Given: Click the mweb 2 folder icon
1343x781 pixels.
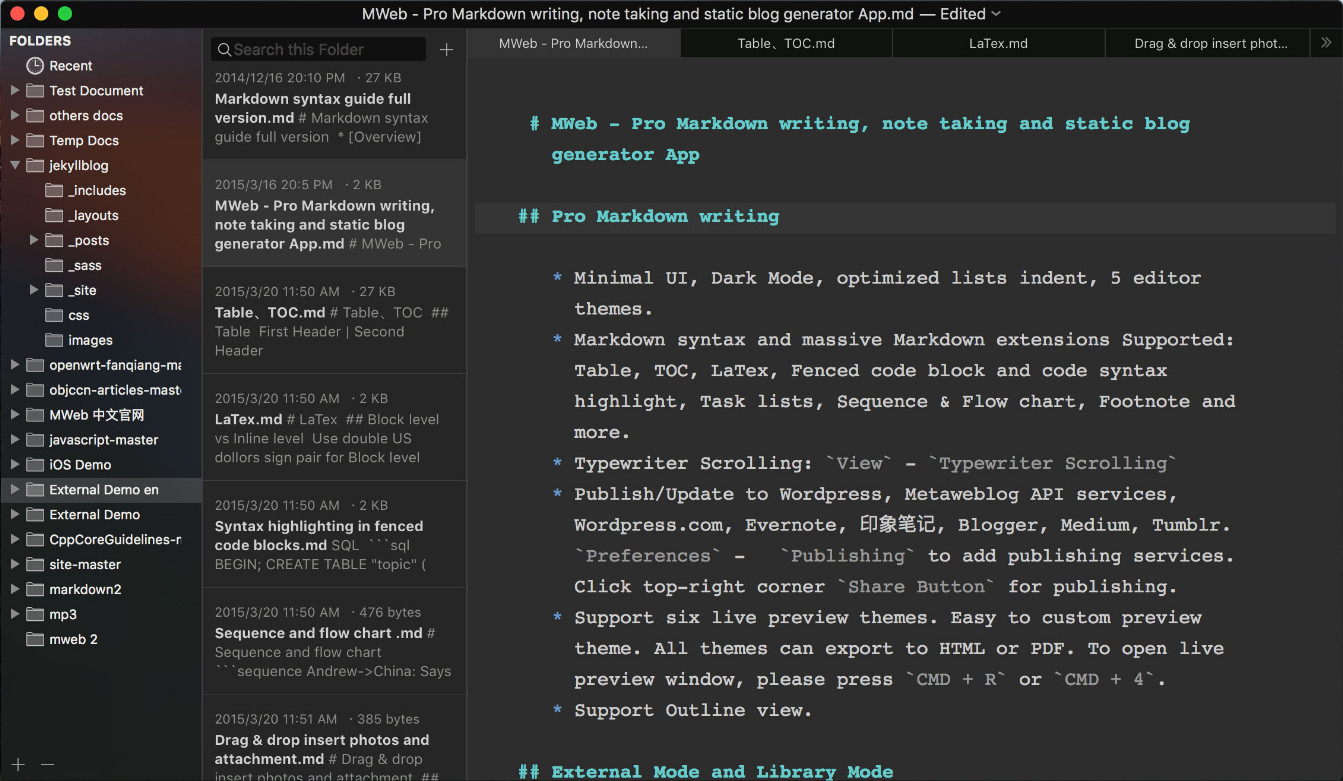Looking at the screenshot, I should (x=35, y=640).
